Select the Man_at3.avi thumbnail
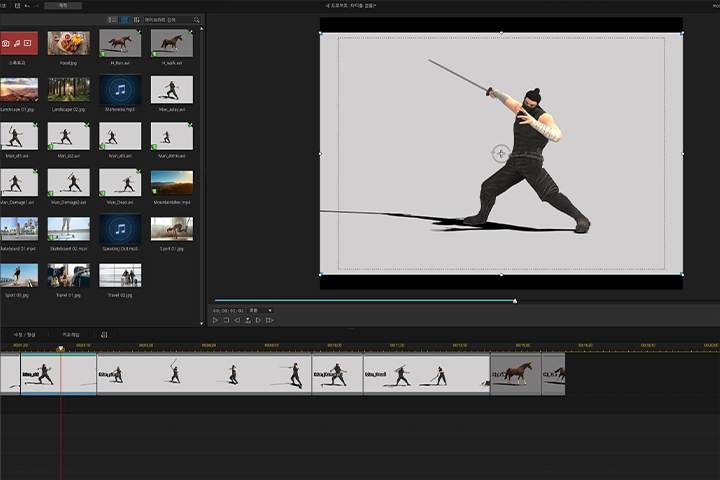 (x=120, y=136)
